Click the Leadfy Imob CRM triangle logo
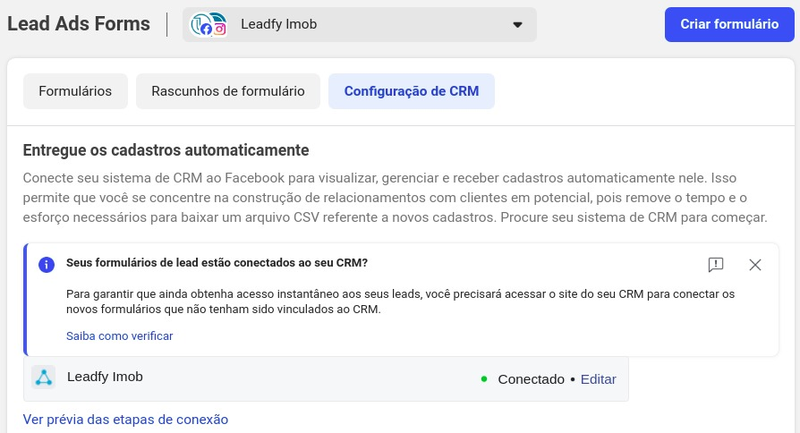800x433 pixels. [44, 377]
